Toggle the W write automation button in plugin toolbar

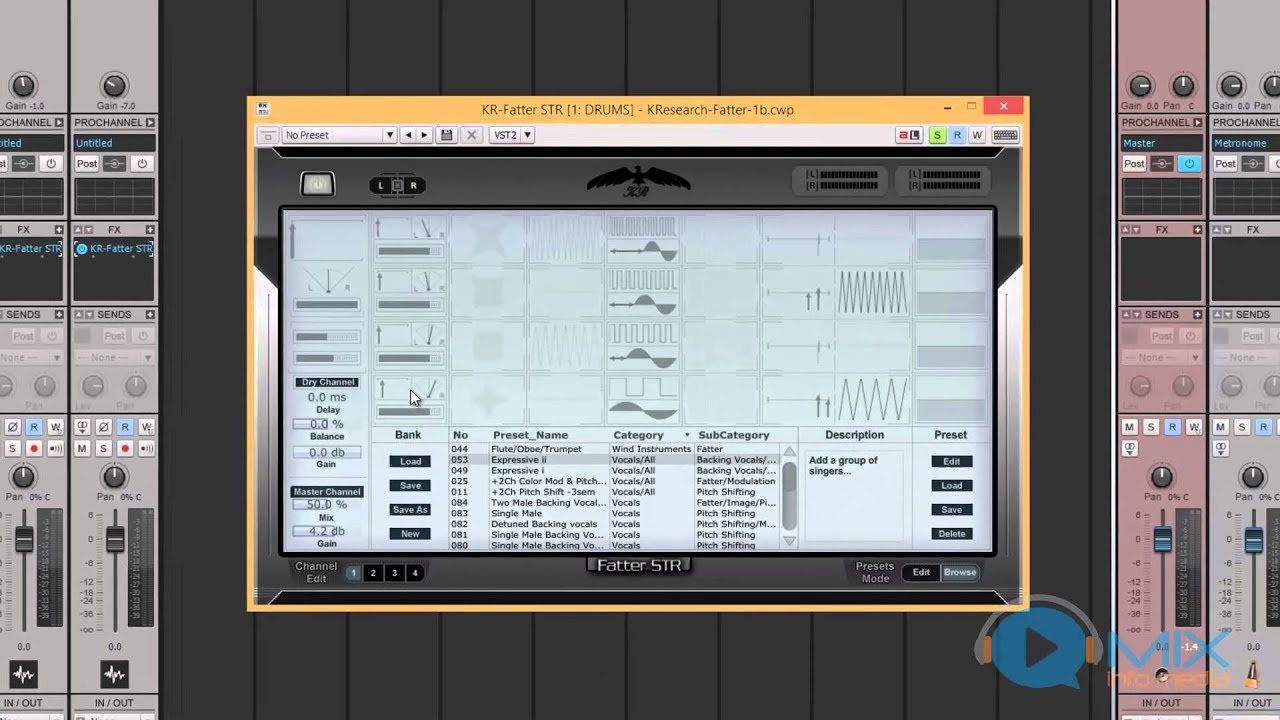[x=977, y=135]
